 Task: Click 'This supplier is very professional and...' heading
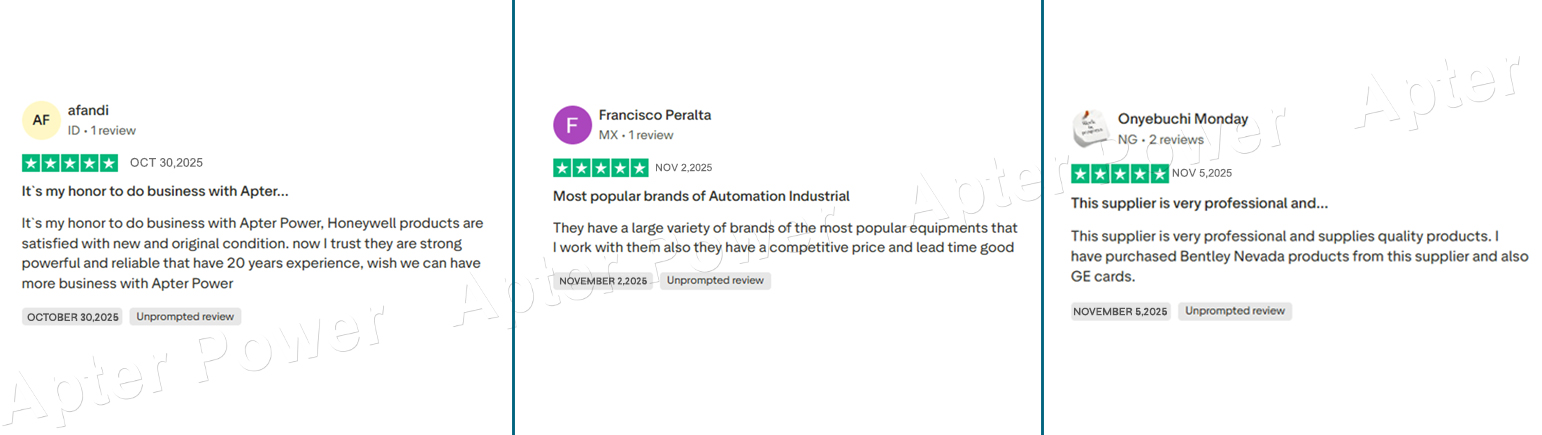[x=1199, y=203]
